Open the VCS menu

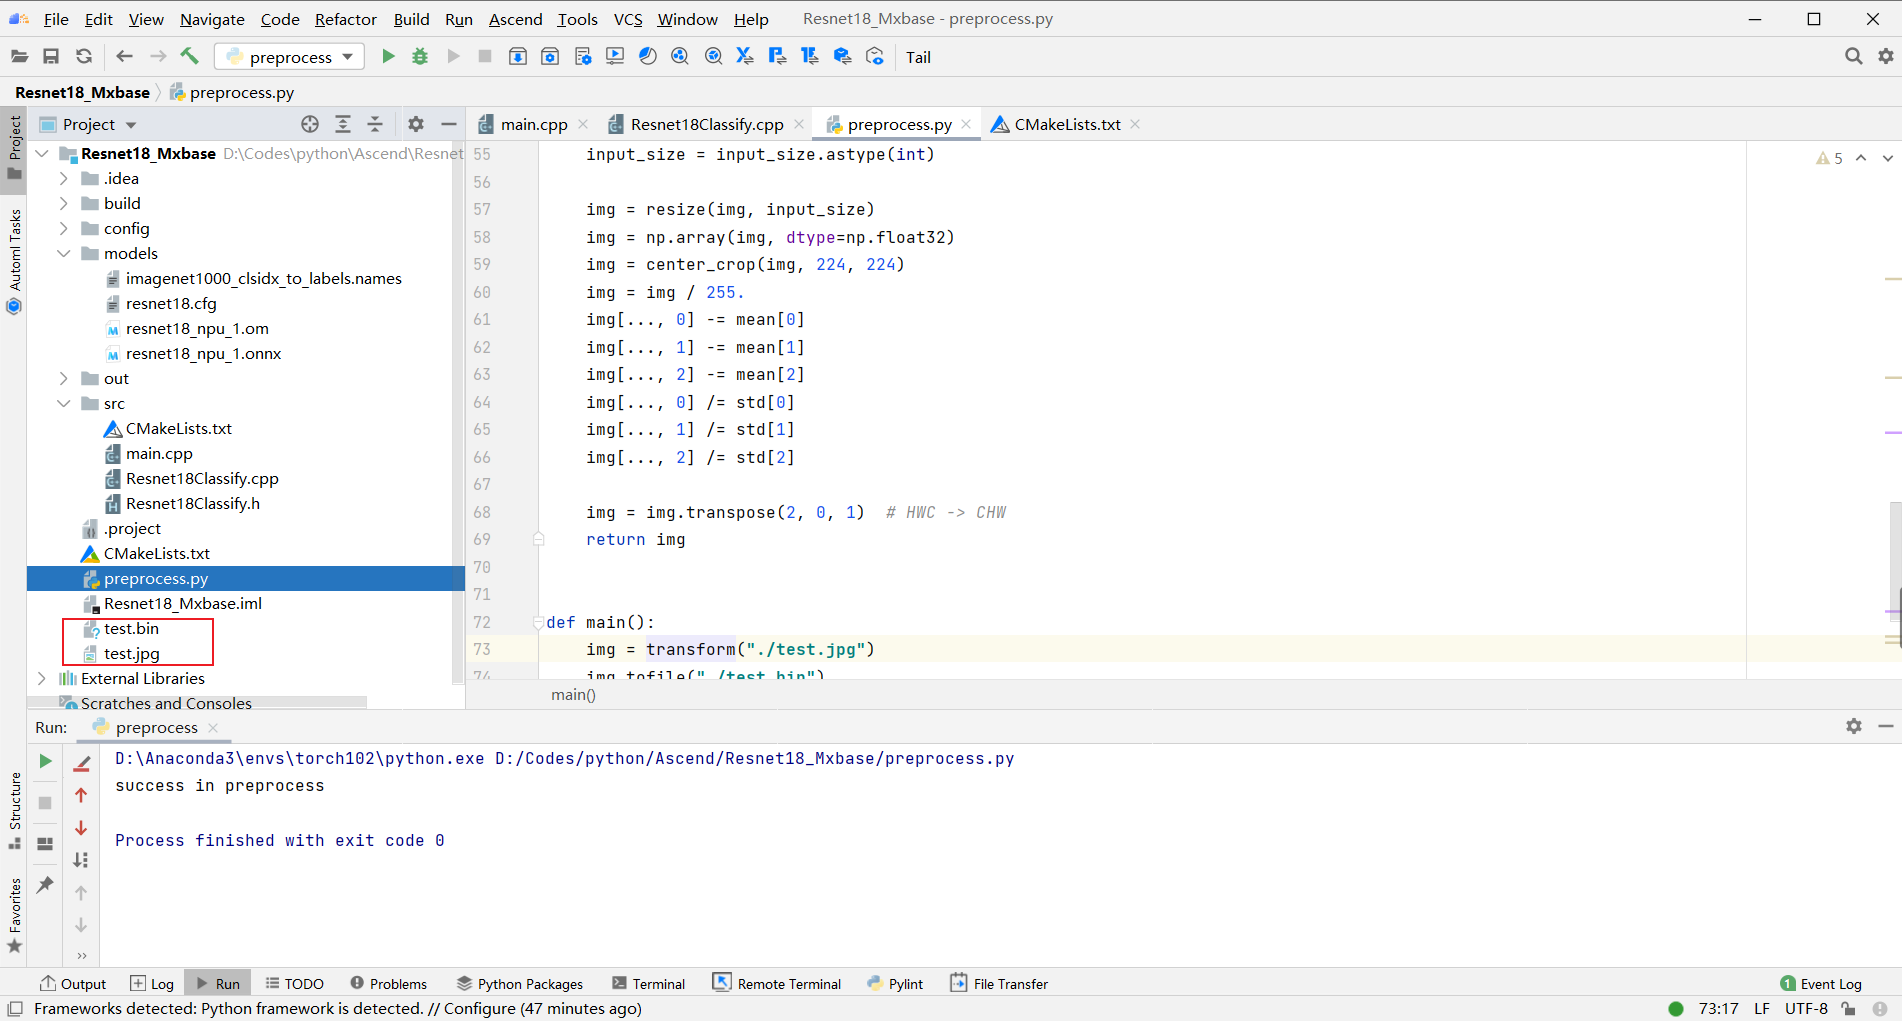click(x=628, y=19)
